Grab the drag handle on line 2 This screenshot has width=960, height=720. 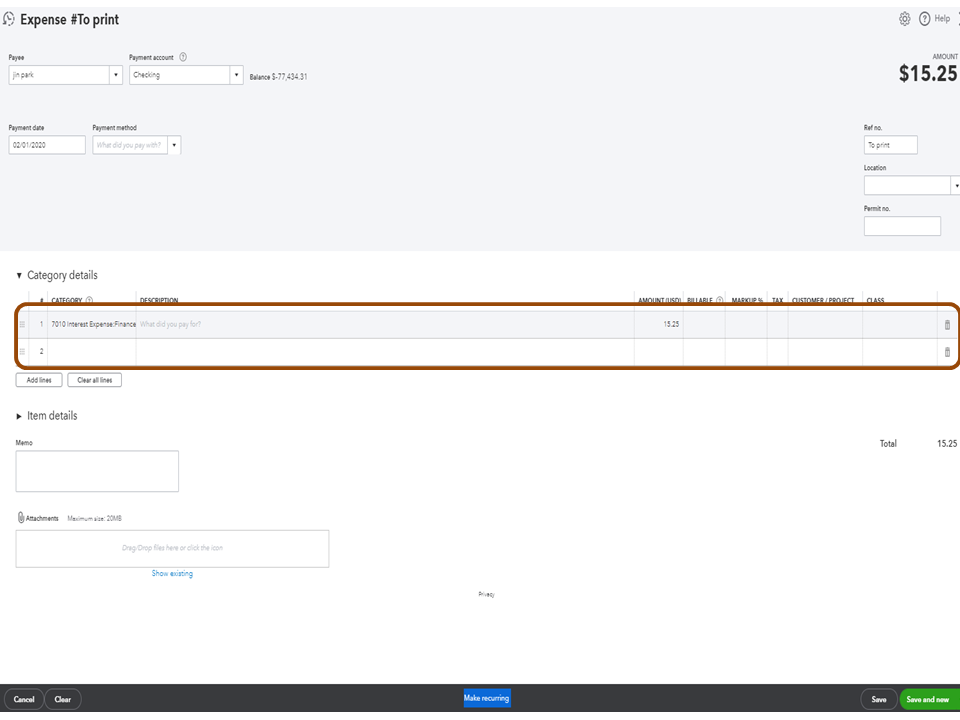pyautogui.click(x=22, y=352)
